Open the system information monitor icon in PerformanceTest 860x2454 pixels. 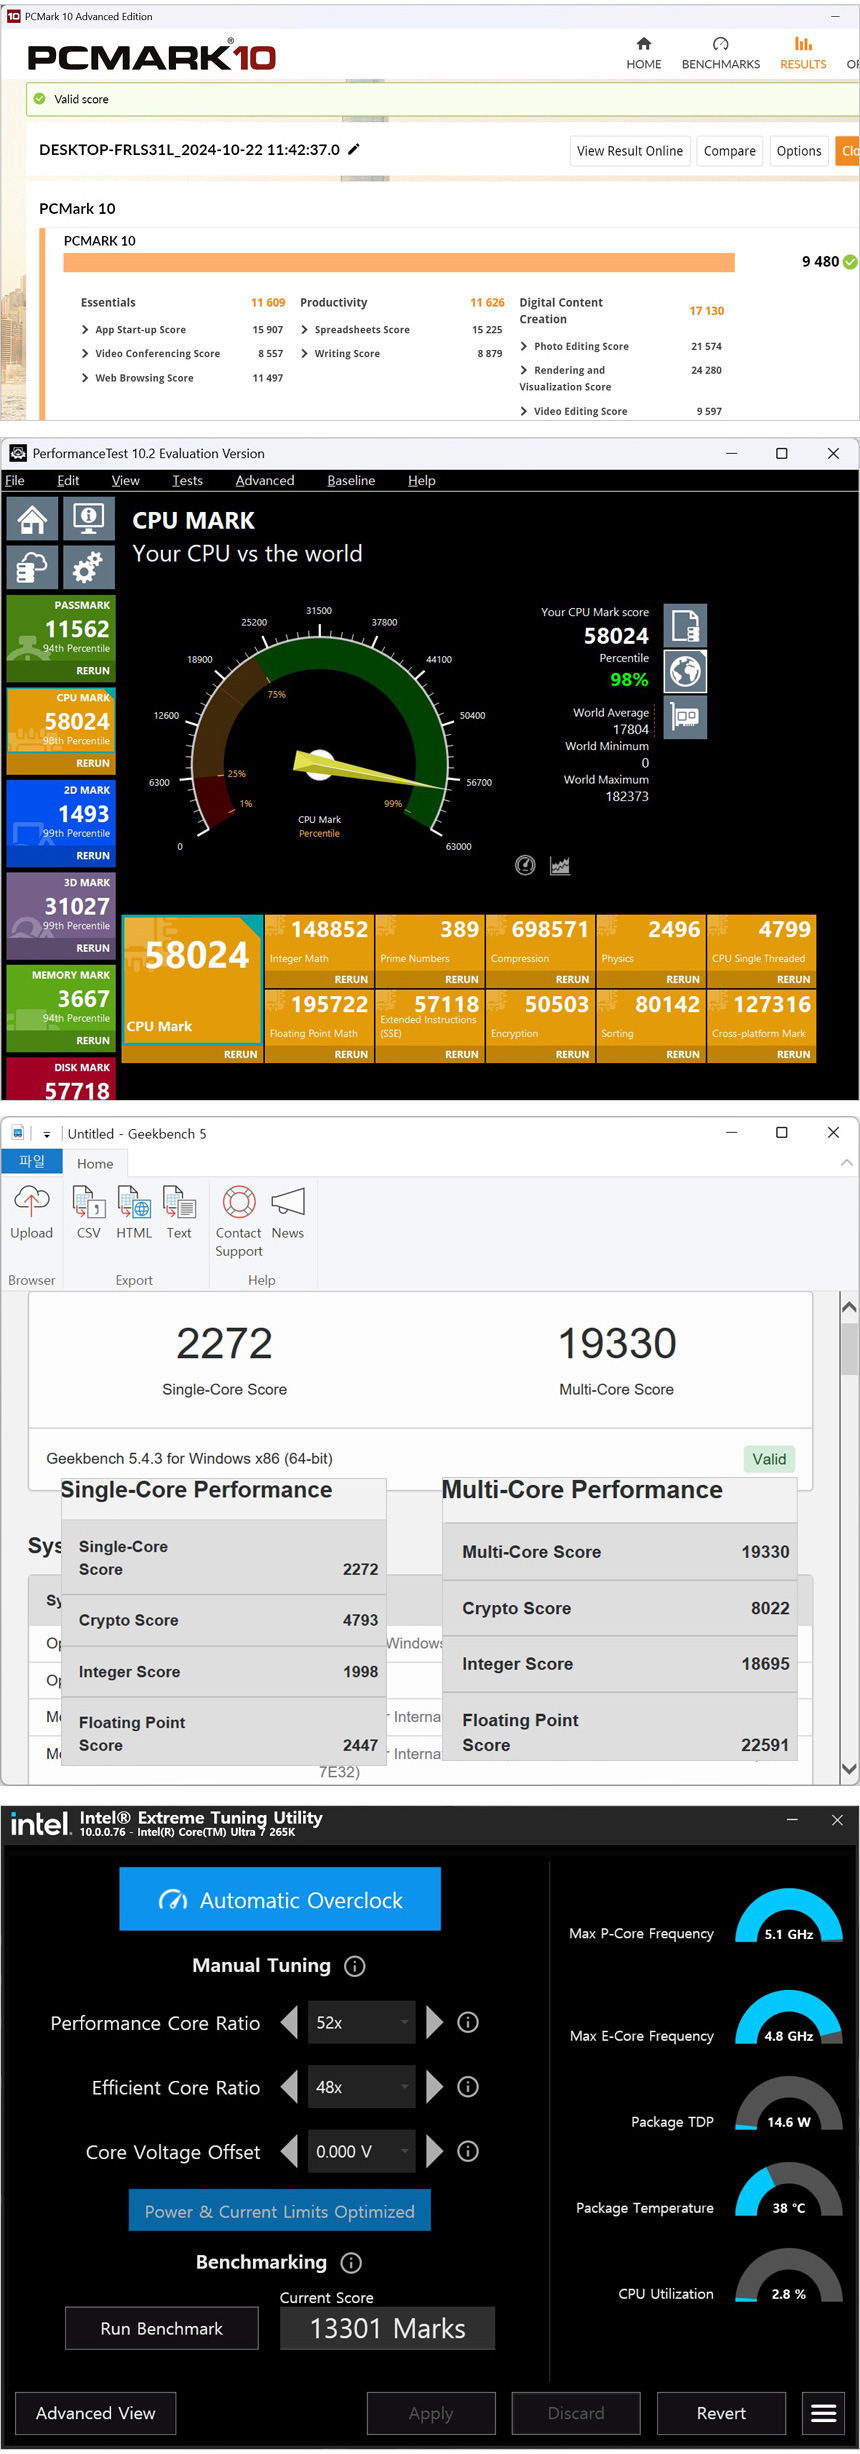89,519
